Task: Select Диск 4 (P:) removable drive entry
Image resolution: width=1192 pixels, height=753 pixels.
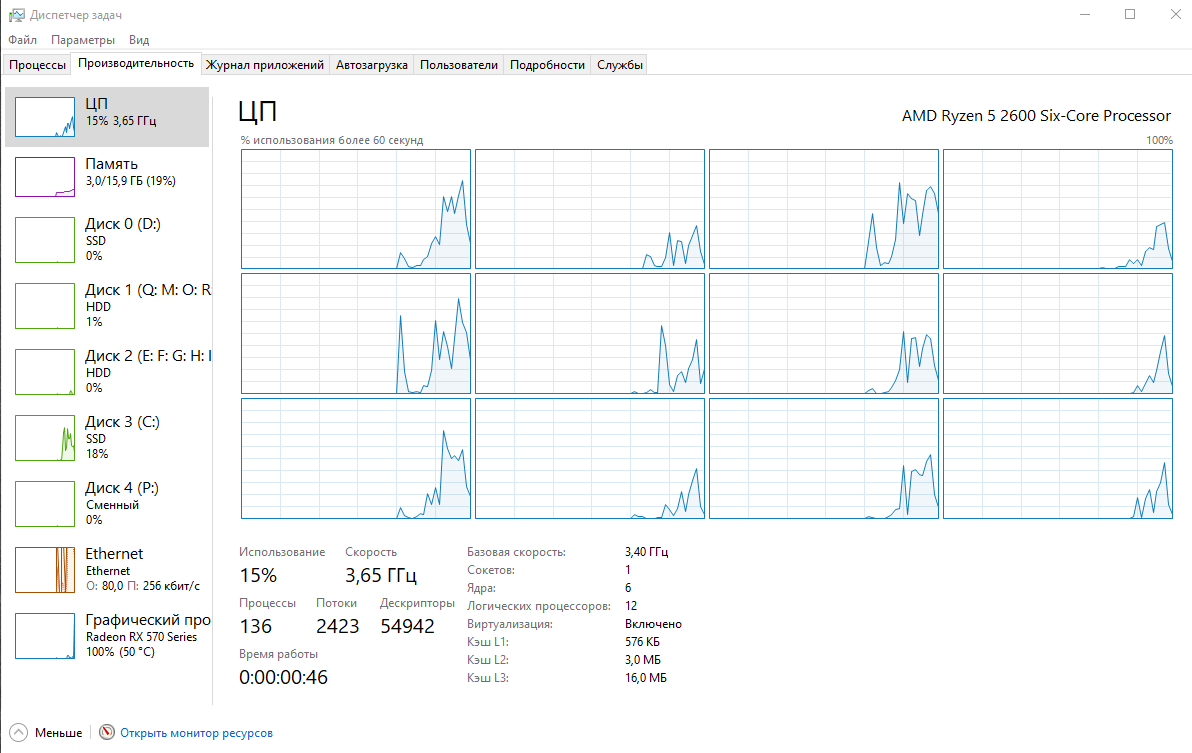Action: tap(107, 504)
